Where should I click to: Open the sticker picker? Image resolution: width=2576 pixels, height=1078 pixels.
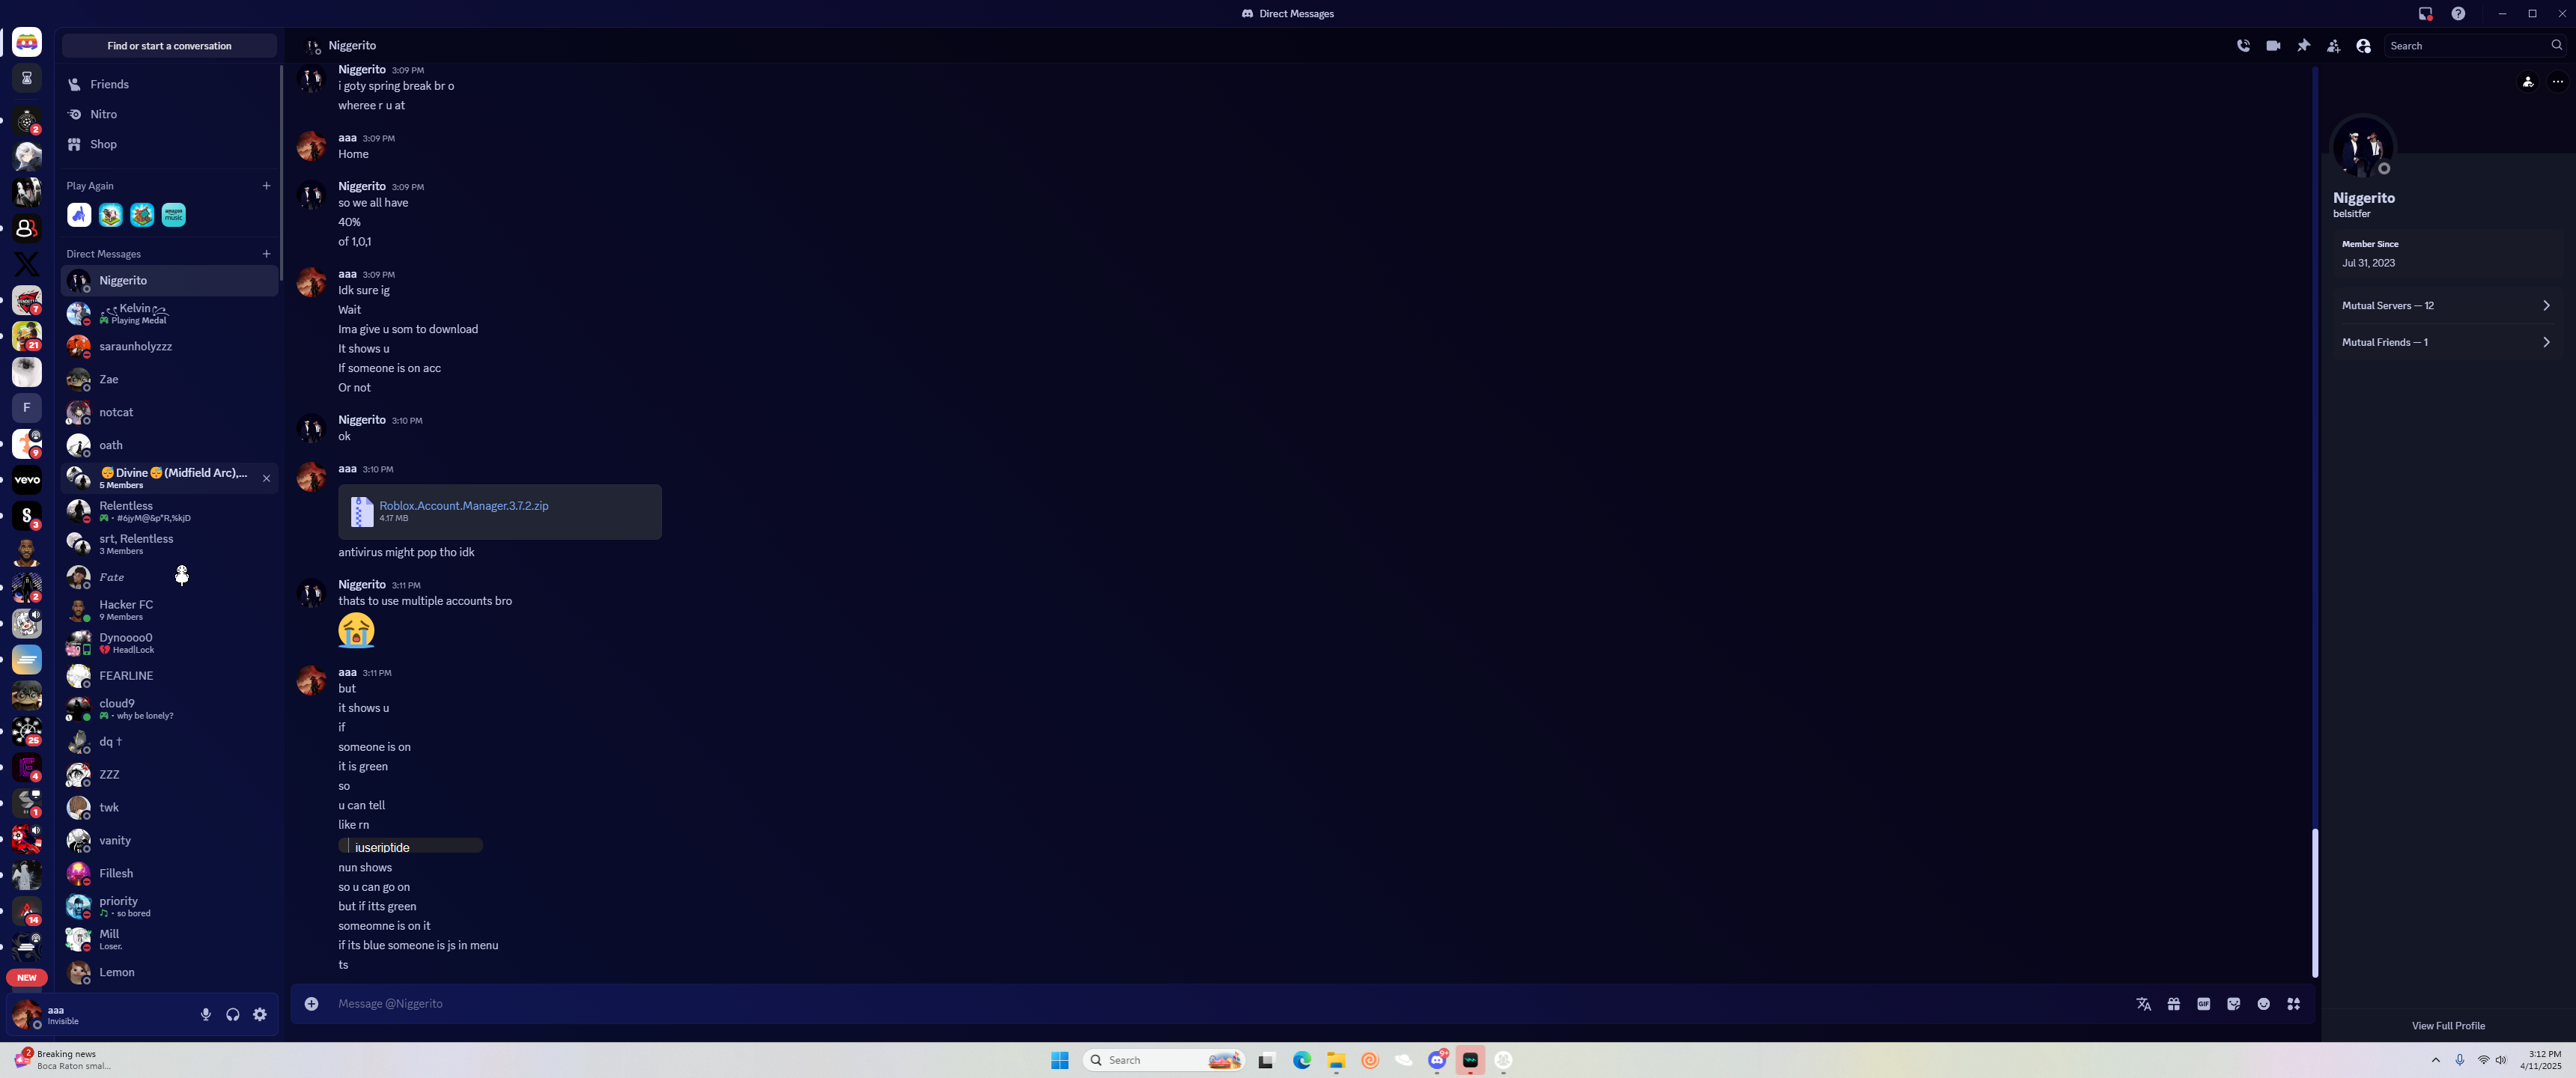click(2234, 1004)
